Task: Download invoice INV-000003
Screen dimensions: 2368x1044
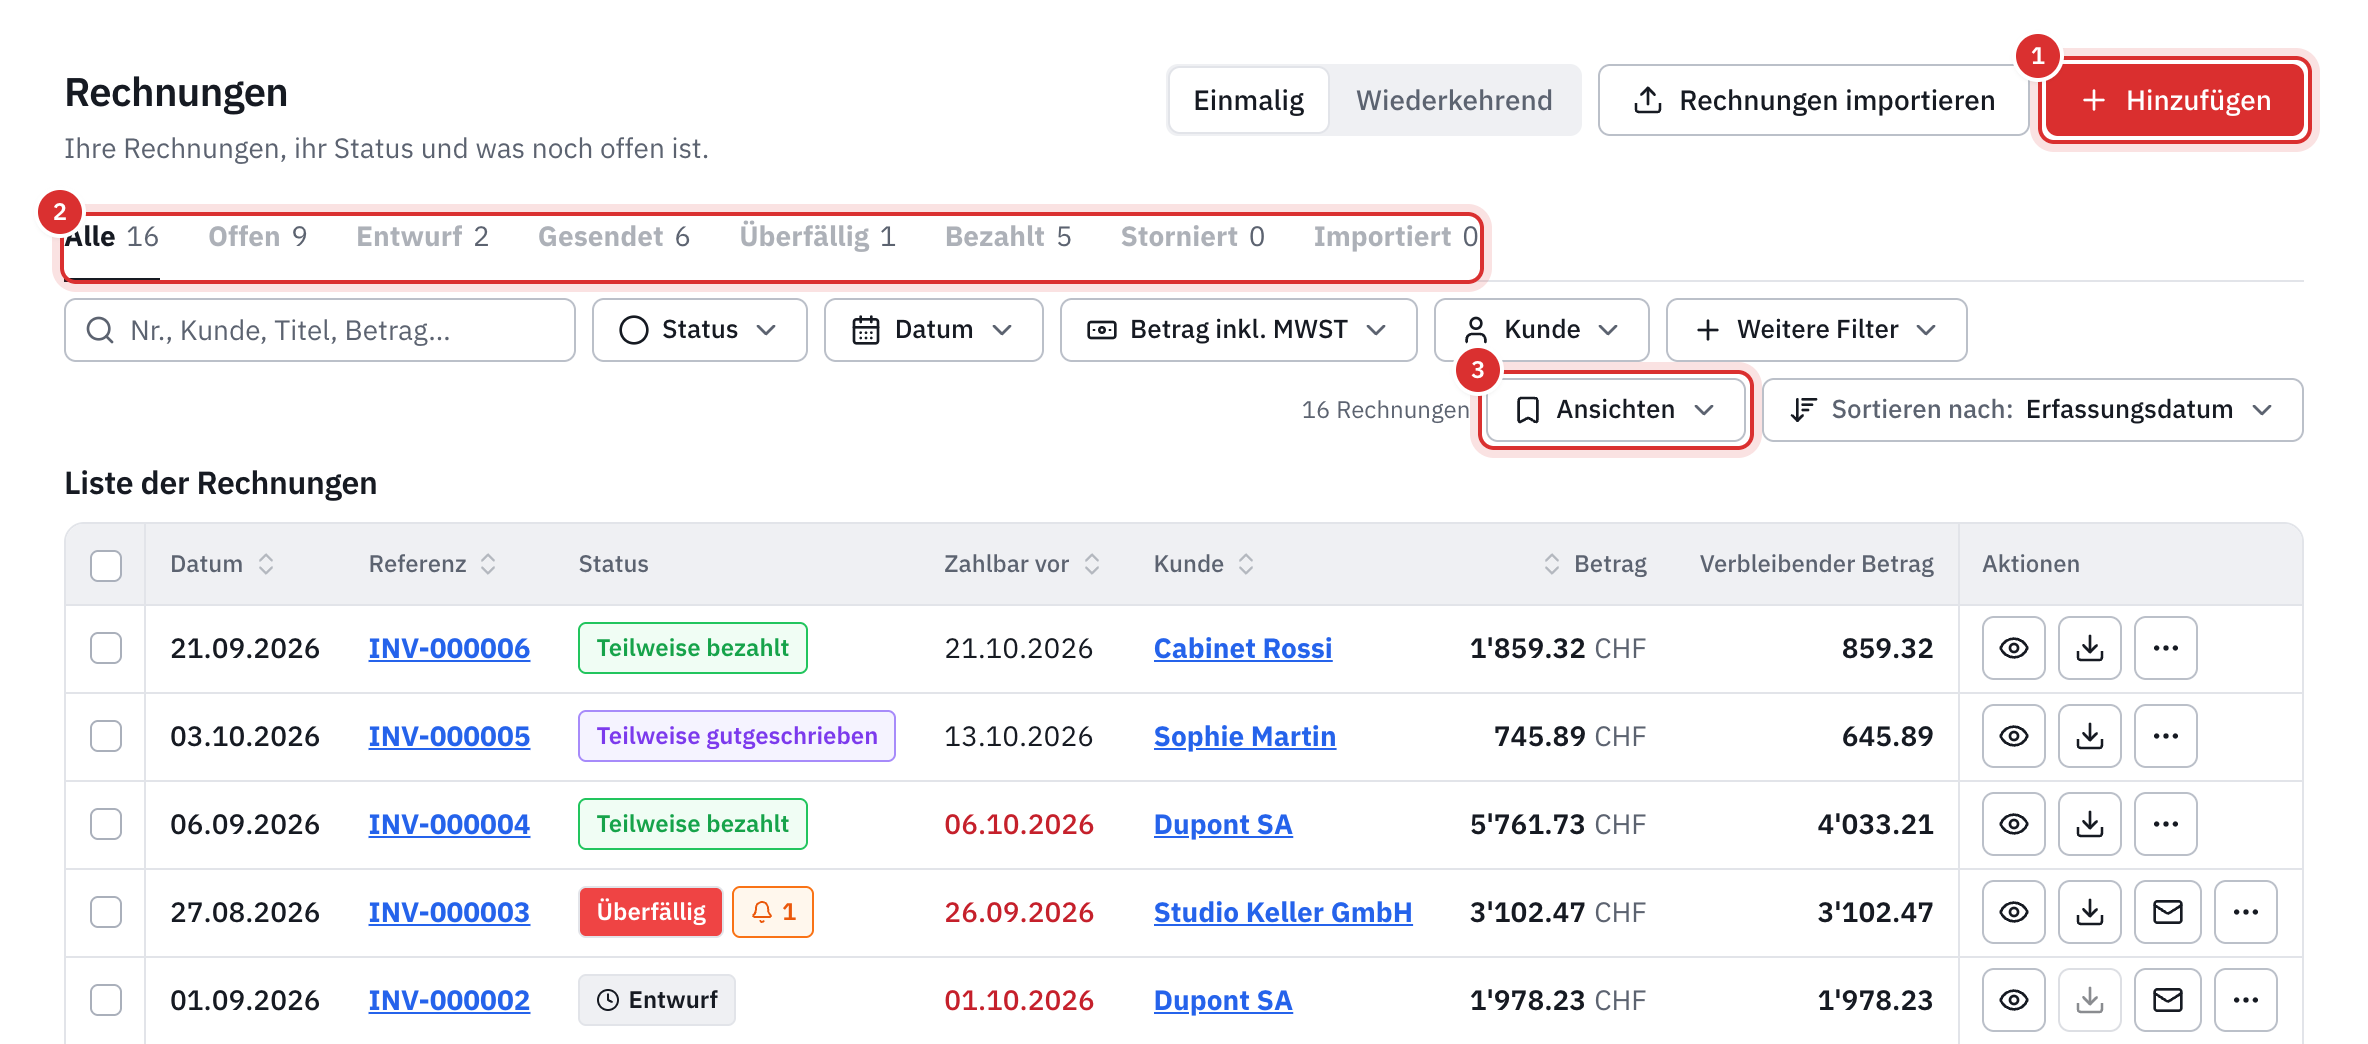Action: click(x=2089, y=912)
